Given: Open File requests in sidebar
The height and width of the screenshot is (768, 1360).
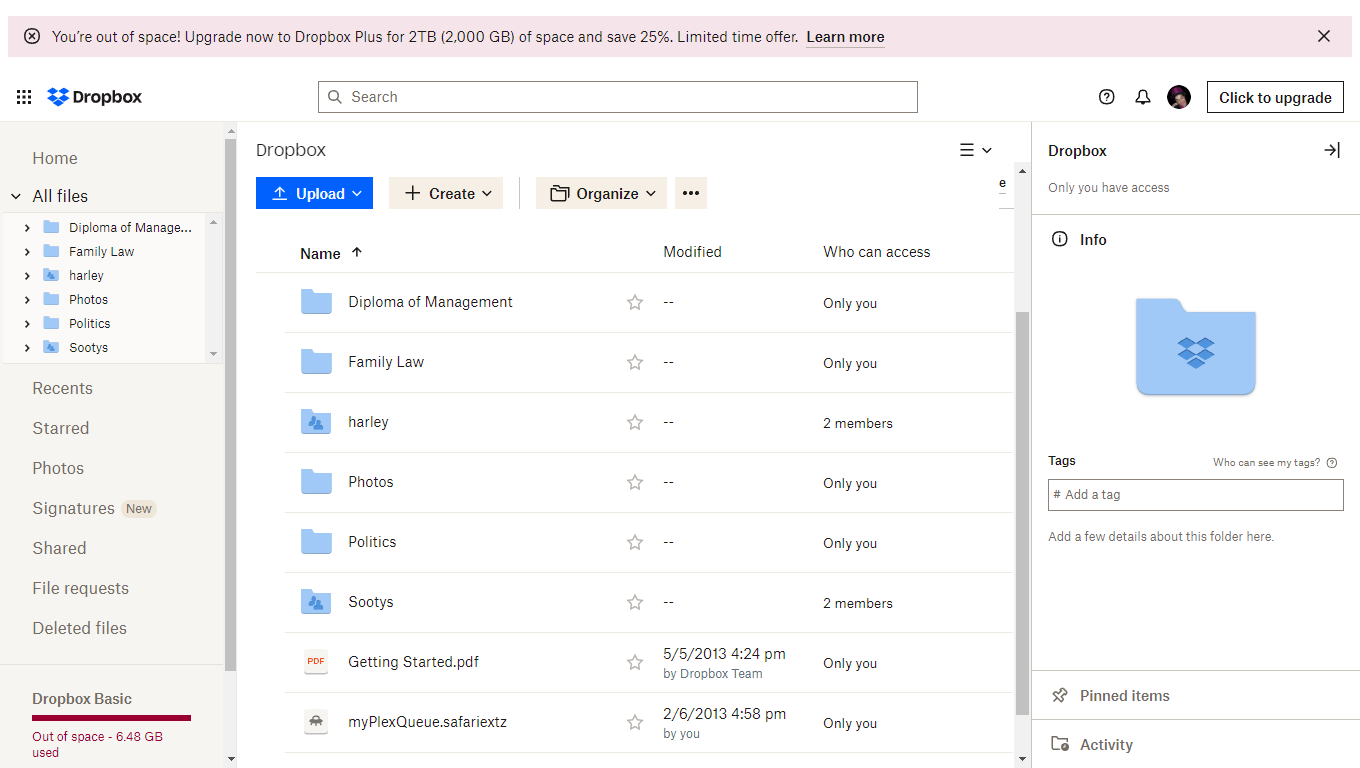Looking at the screenshot, I should pyautogui.click(x=81, y=588).
